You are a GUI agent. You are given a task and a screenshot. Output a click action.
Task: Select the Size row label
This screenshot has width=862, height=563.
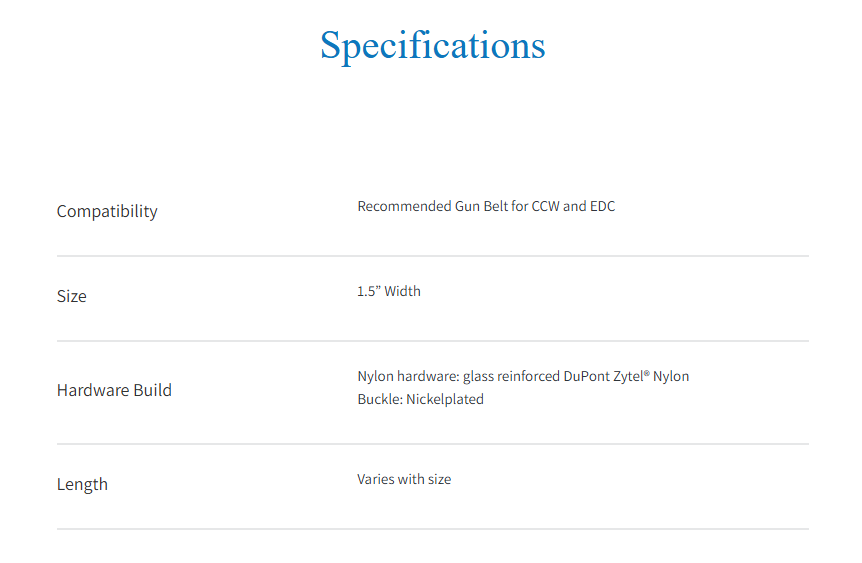click(72, 296)
